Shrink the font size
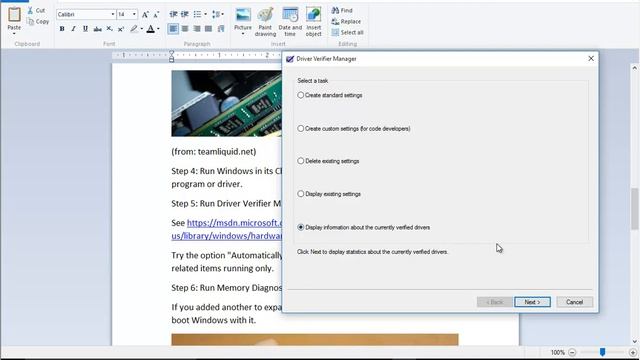Image resolution: width=640 pixels, height=360 pixels. click(156, 15)
